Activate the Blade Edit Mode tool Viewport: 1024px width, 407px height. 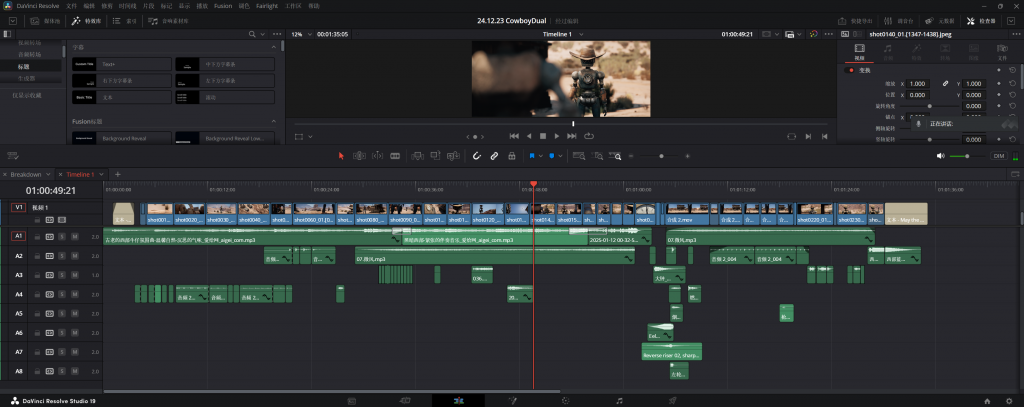(394, 156)
